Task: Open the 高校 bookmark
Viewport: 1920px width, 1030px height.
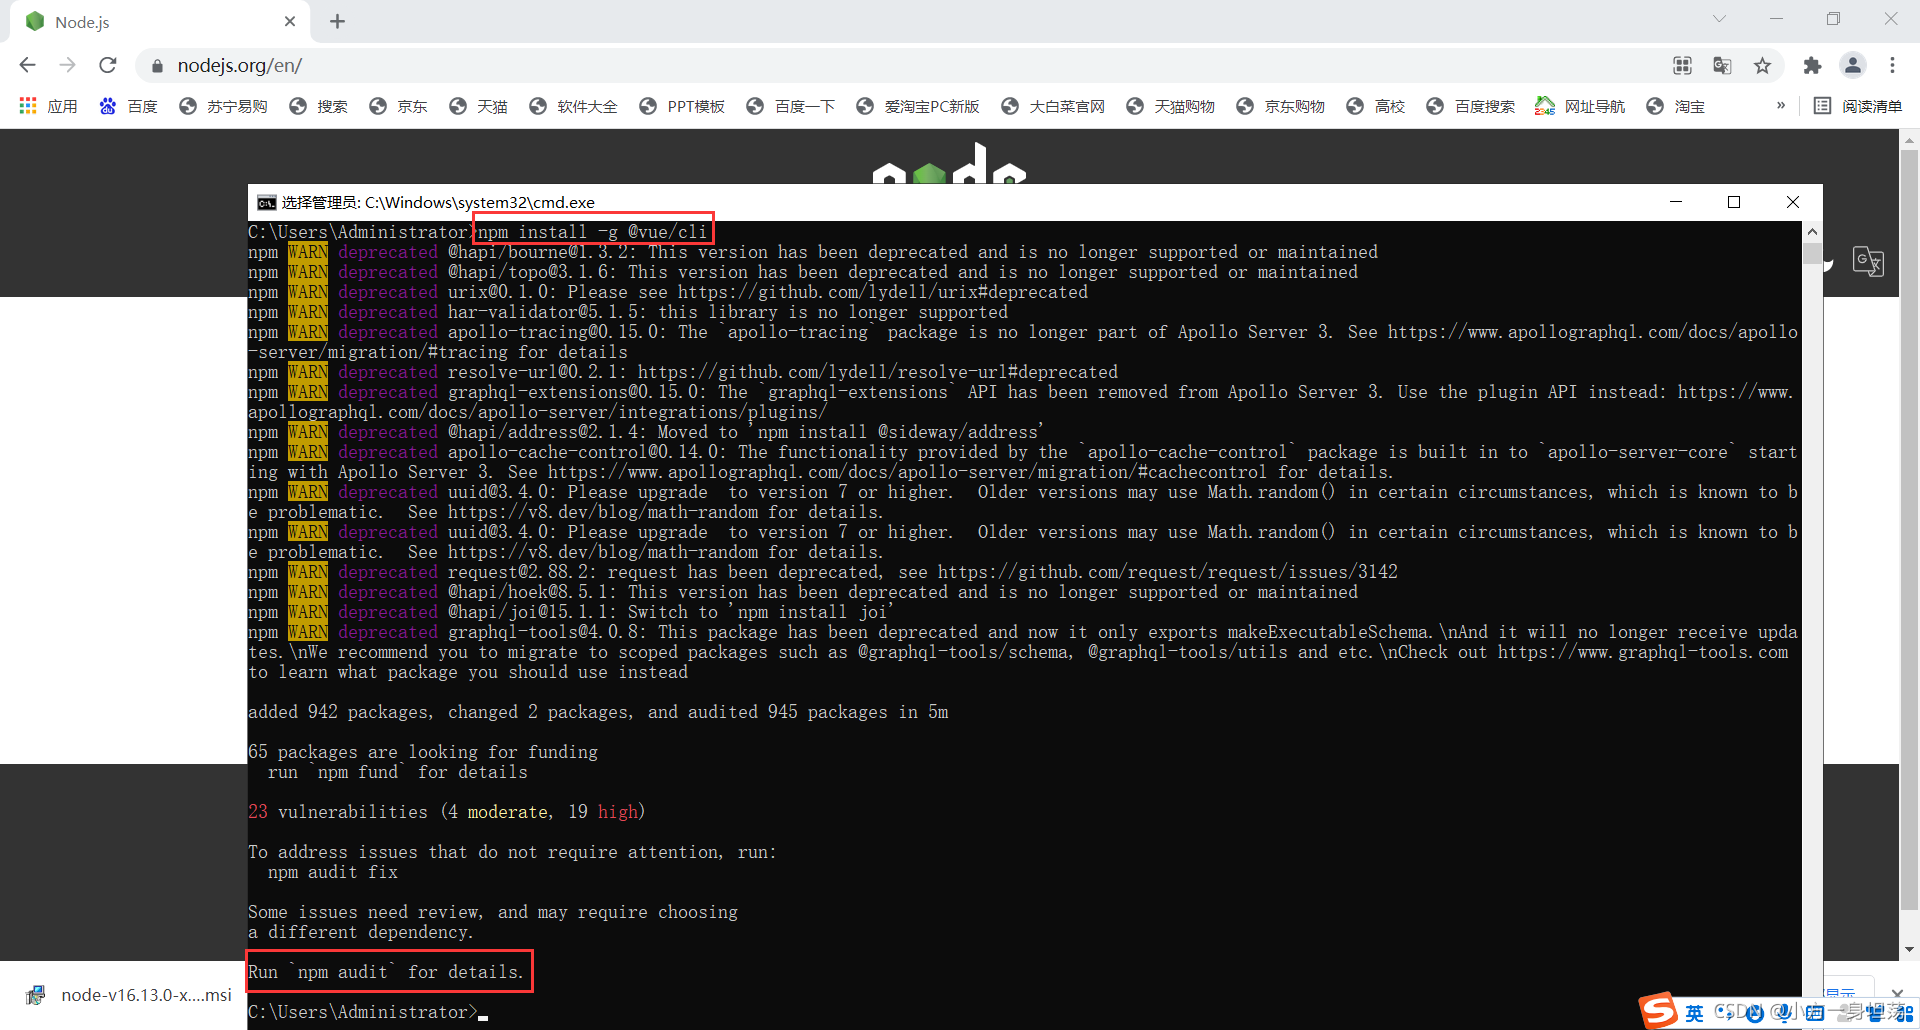Action: [x=1375, y=106]
